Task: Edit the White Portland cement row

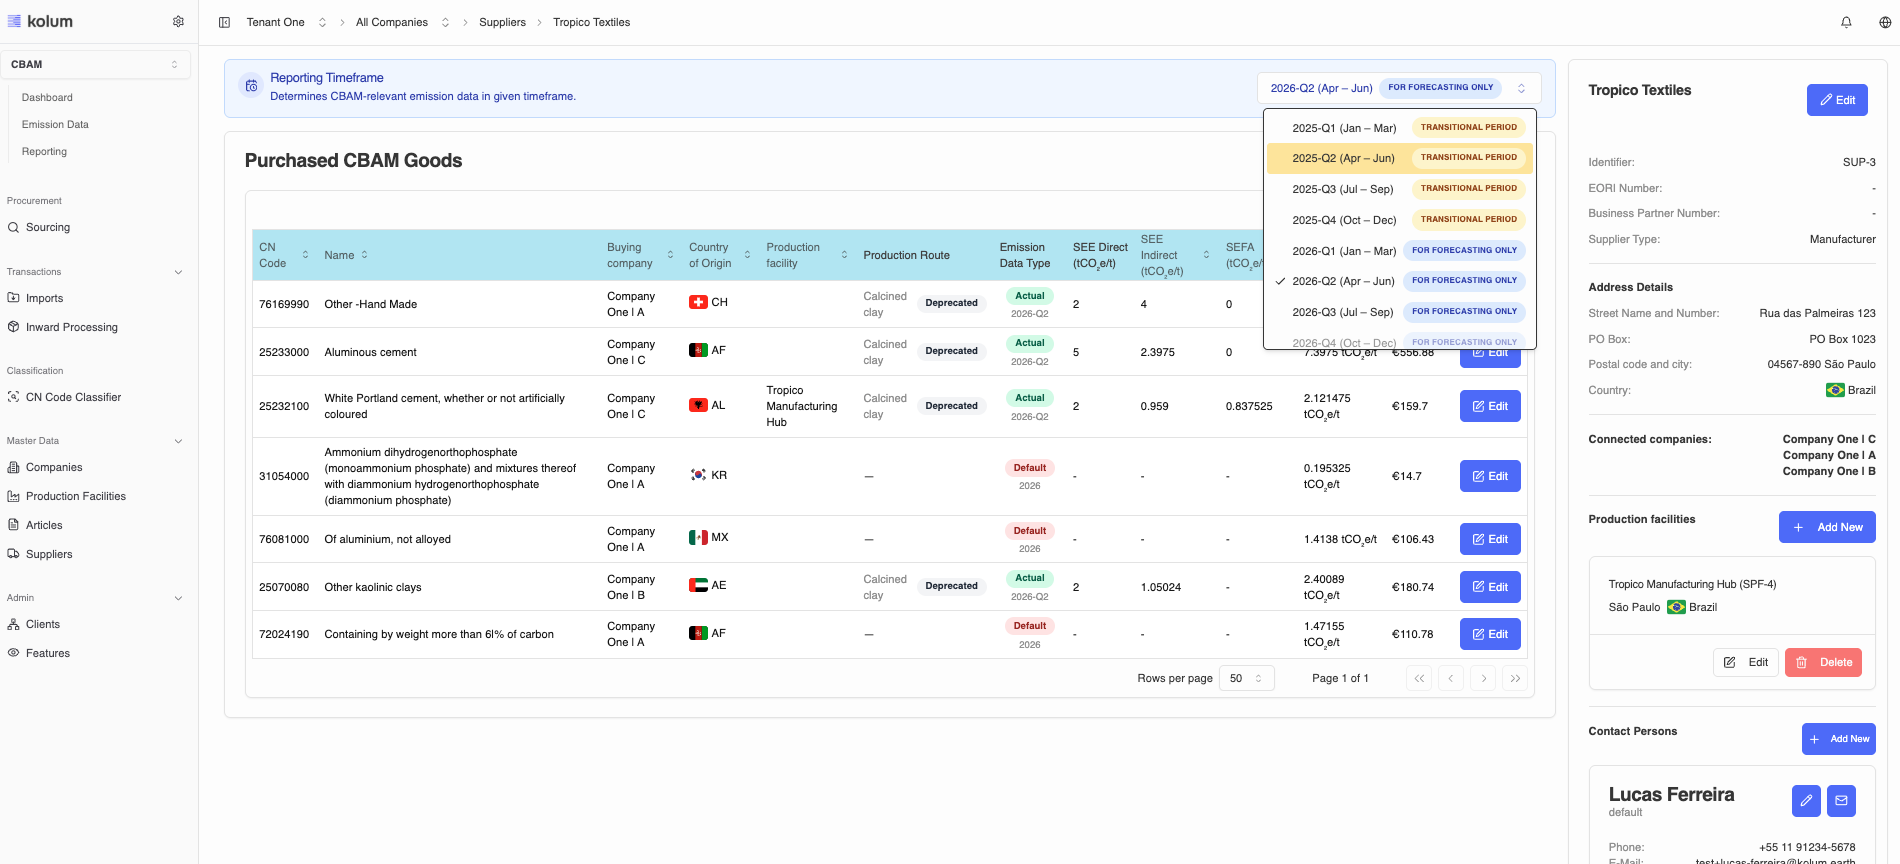Action: coord(1490,406)
